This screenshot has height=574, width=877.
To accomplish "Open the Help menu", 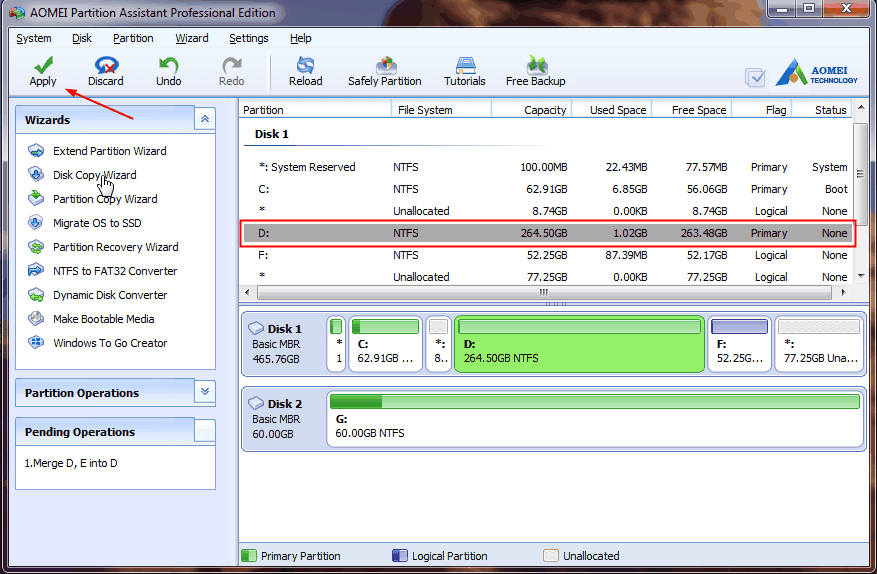I will pyautogui.click(x=301, y=38).
